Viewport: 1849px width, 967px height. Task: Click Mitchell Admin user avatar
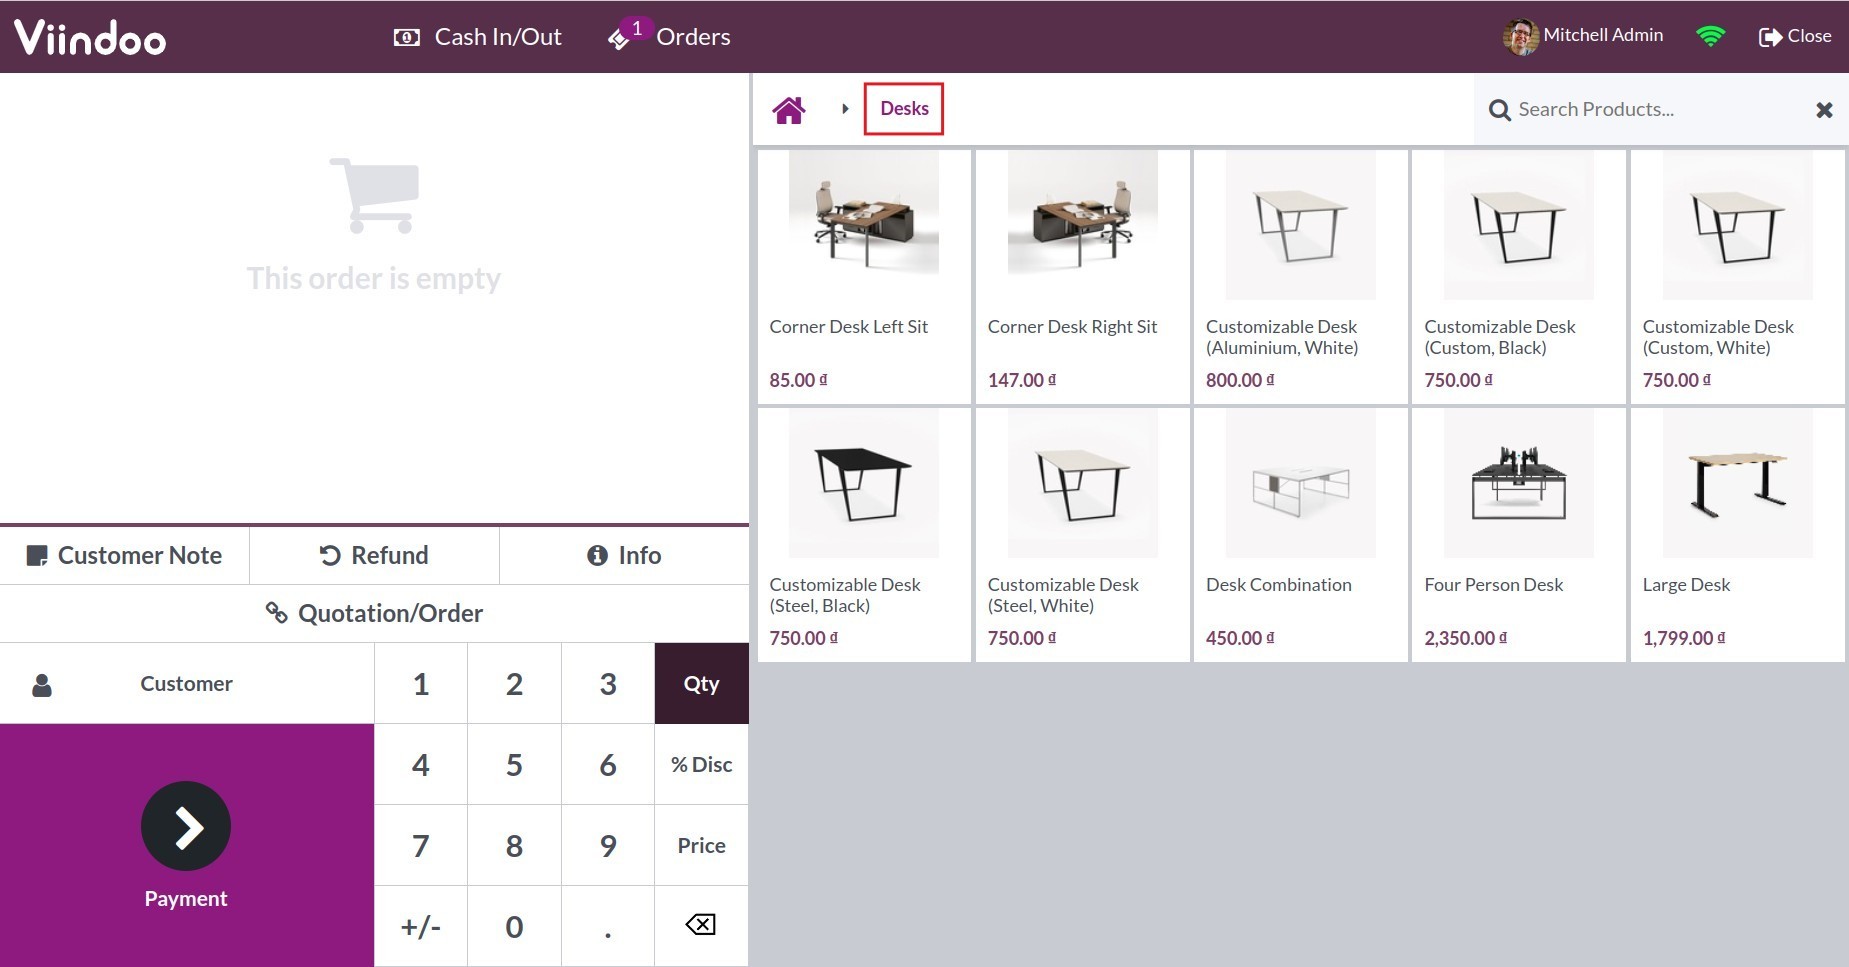click(1520, 36)
